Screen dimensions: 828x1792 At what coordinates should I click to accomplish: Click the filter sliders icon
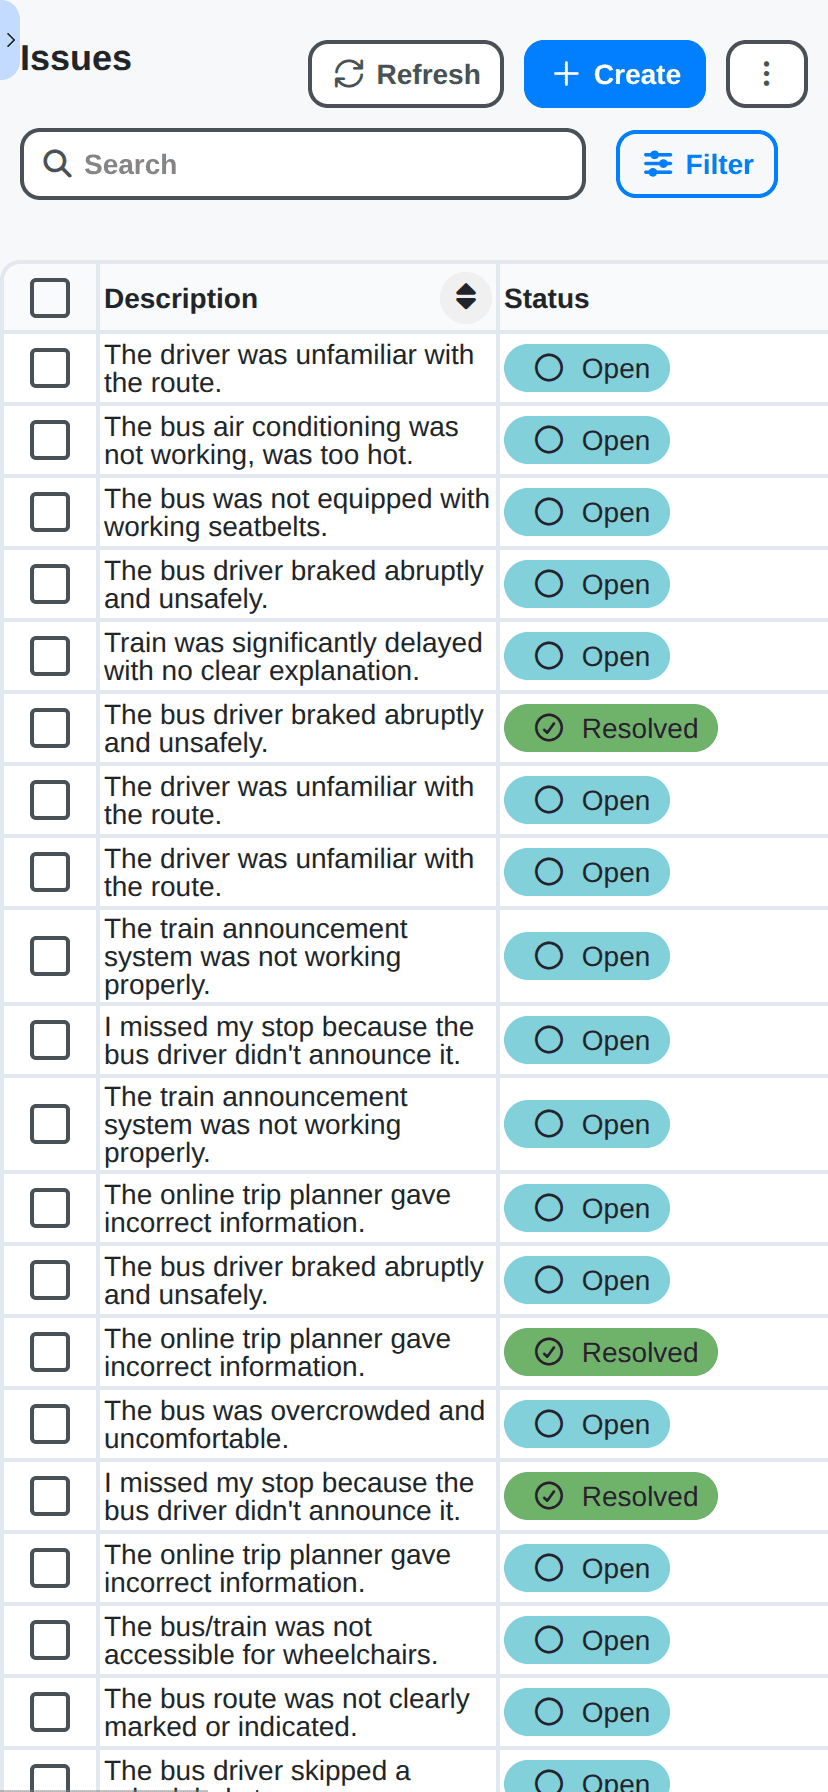659,164
